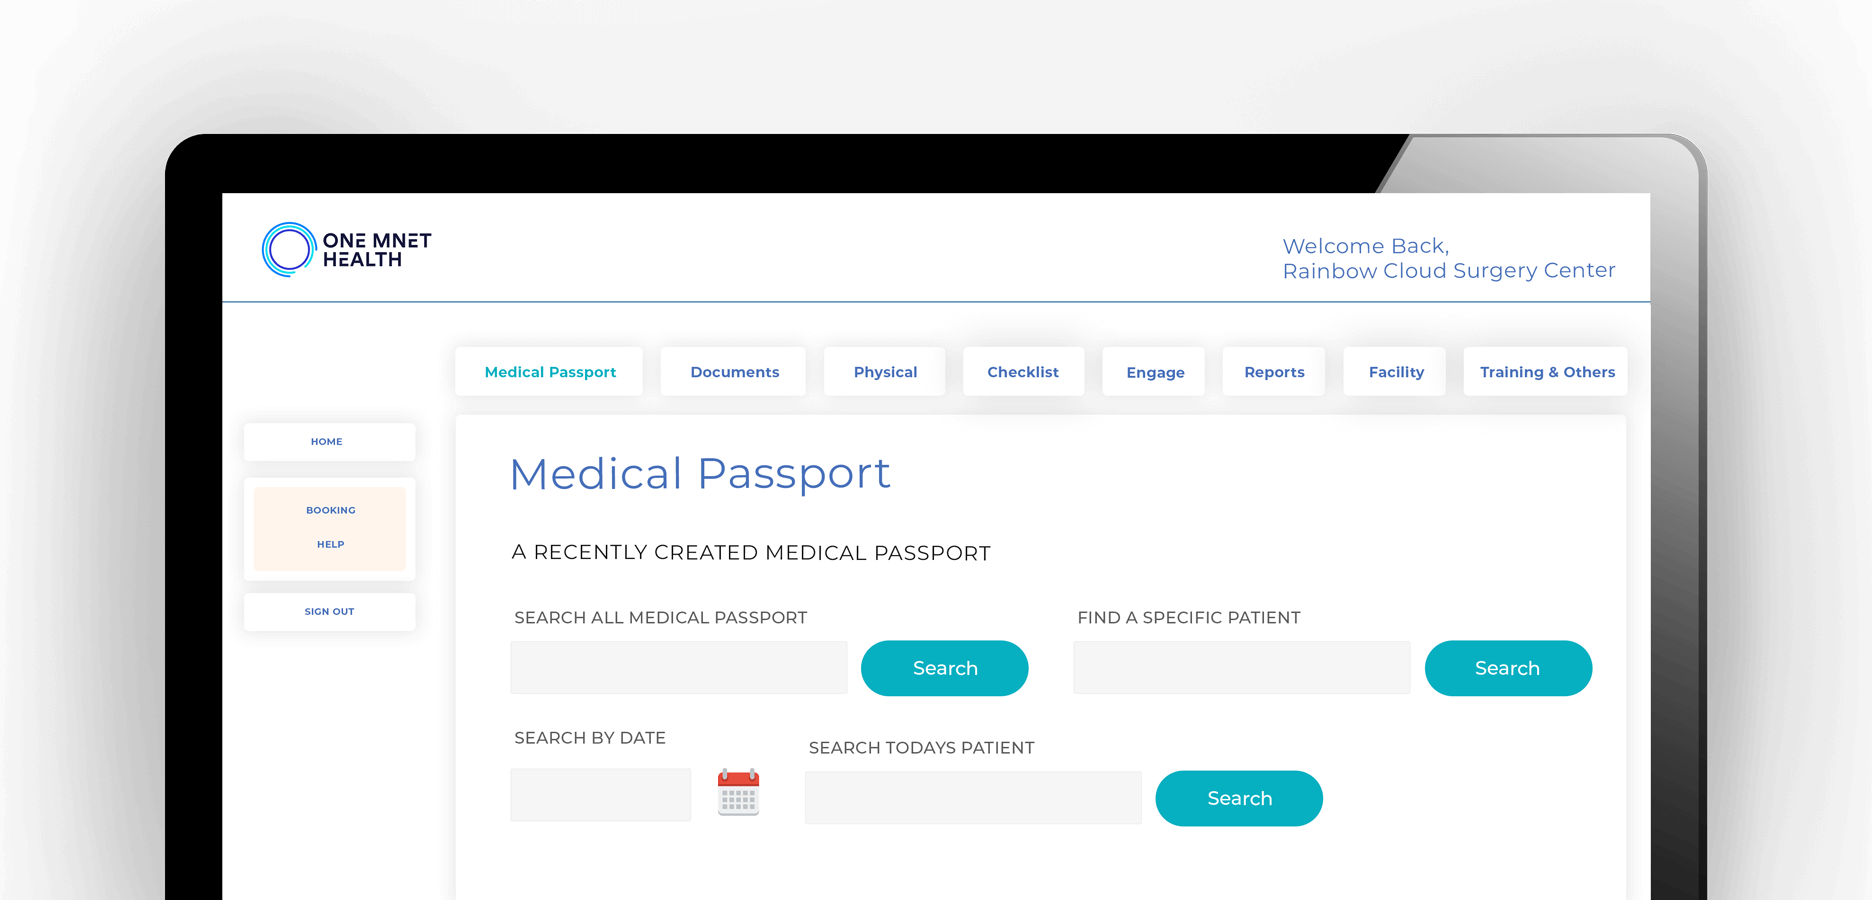The width and height of the screenshot is (1872, 900).
Task: Click the Search by Date input field
Action: pyautogui.click(x=600, y=794)
